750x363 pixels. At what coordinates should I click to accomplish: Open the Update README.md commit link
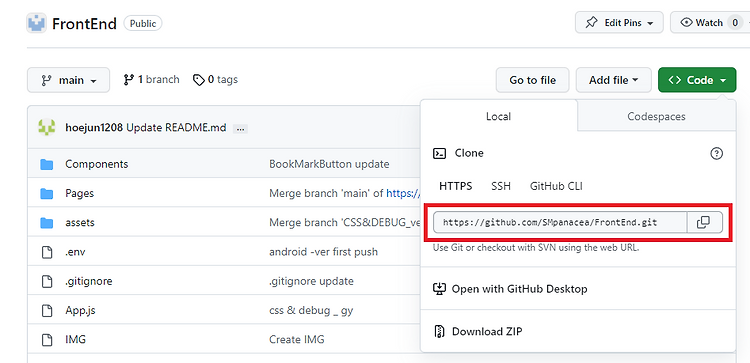pyautogui.click(x=176, y=128)
